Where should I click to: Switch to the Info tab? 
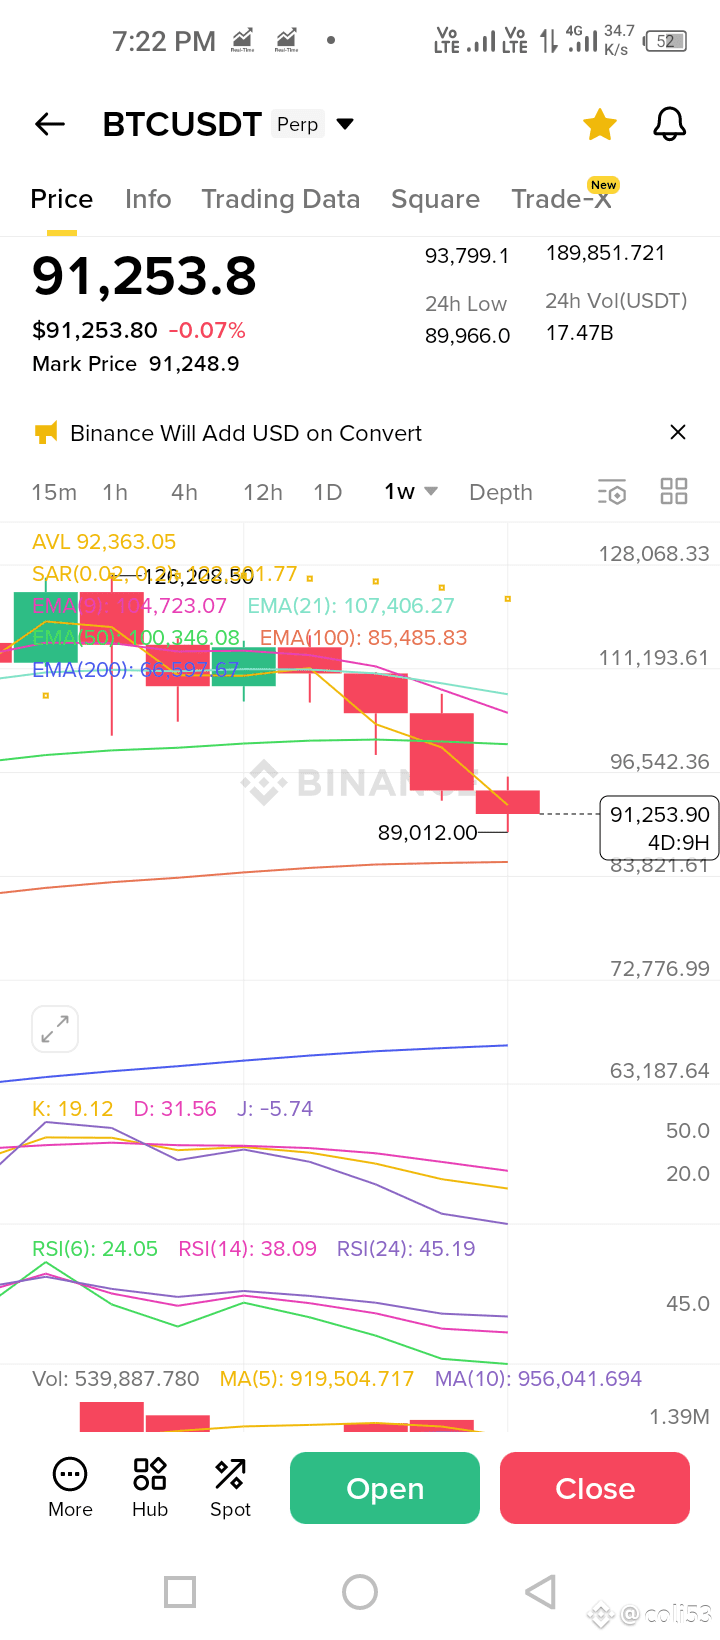coord(148,199)
